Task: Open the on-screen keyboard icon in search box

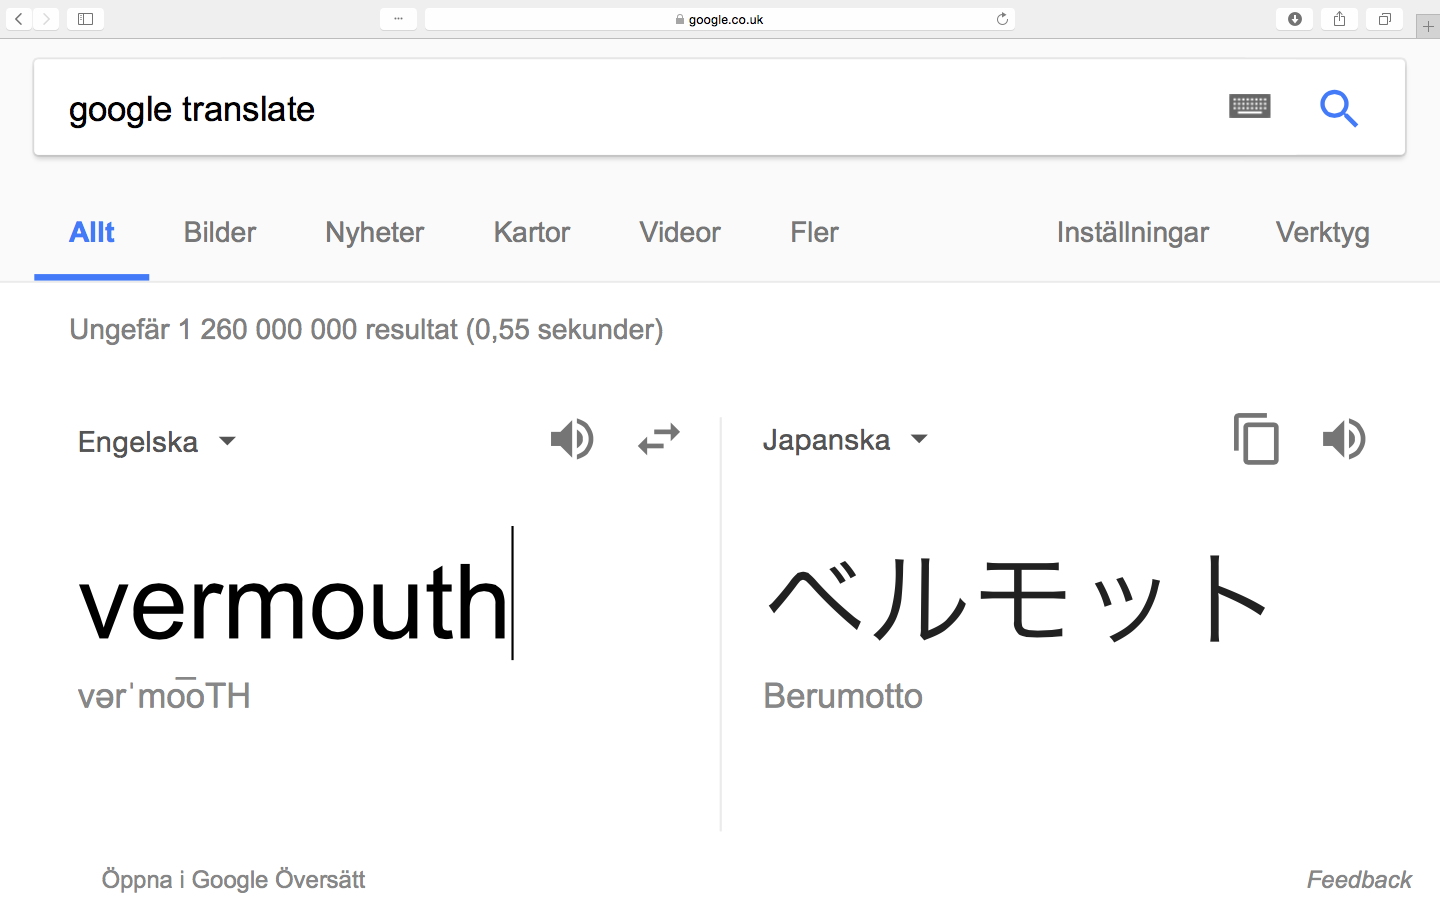Action: [1249, 106]
